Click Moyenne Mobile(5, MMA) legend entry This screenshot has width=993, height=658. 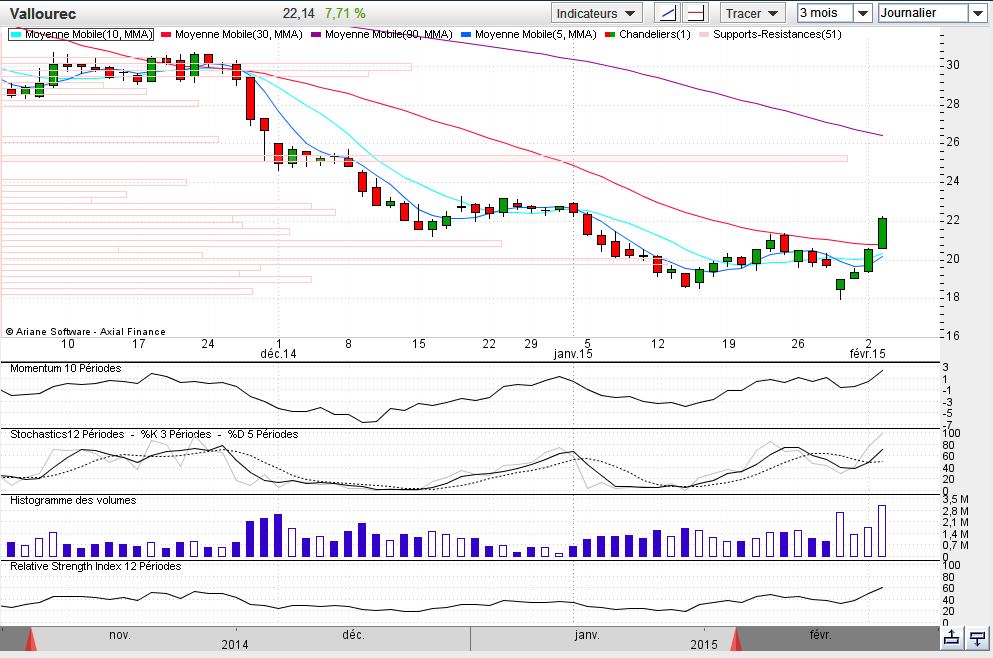[x=529, y=34]
